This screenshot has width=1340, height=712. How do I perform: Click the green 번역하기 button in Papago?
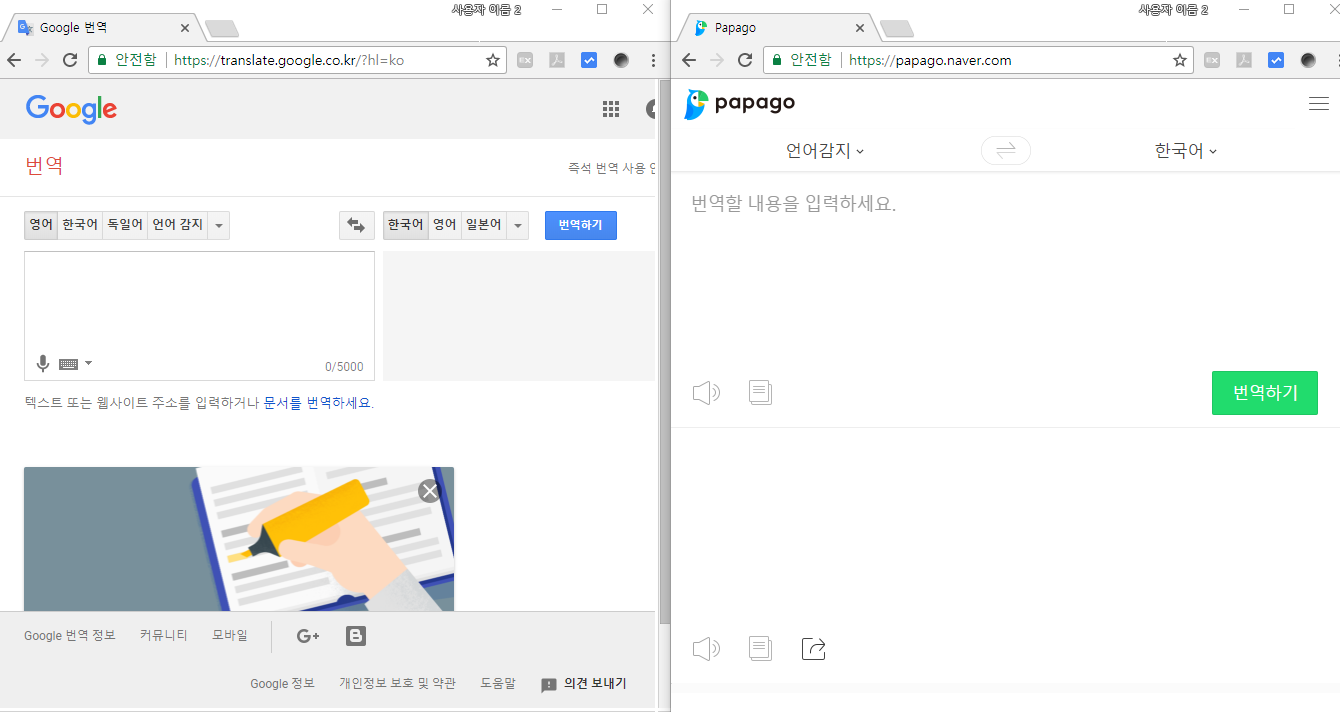pyautogui.click(x=1265, y=393)
